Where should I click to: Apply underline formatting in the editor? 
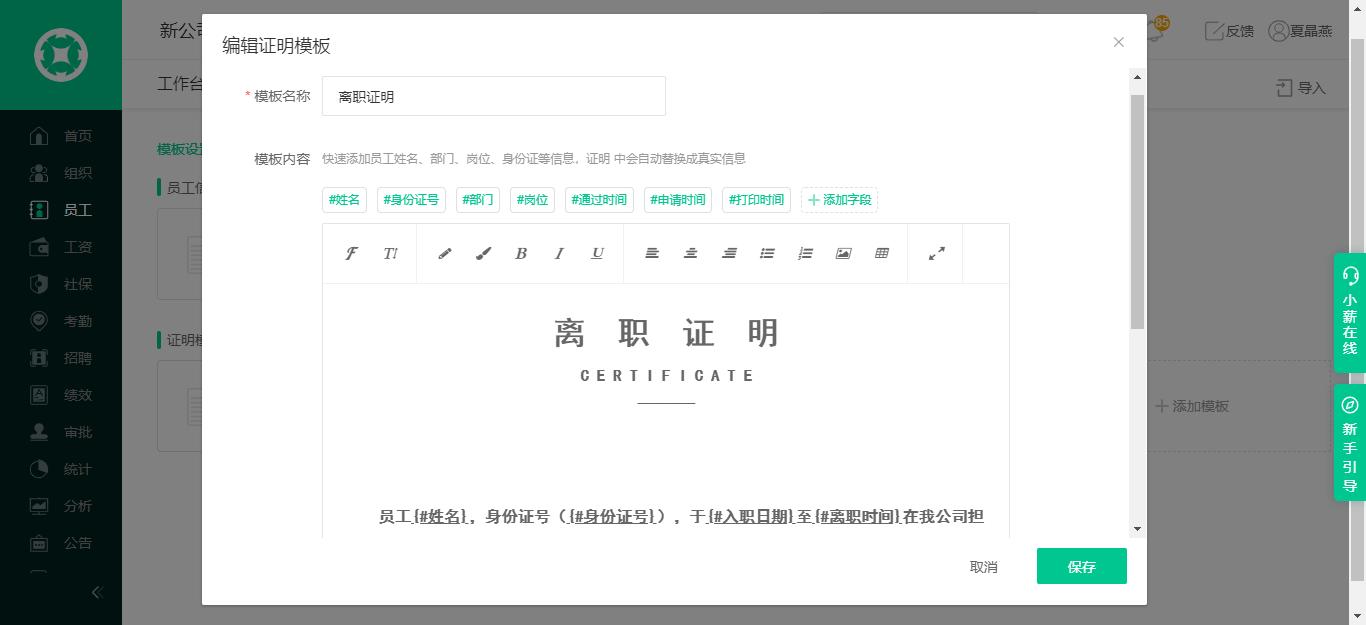[597, 253]
